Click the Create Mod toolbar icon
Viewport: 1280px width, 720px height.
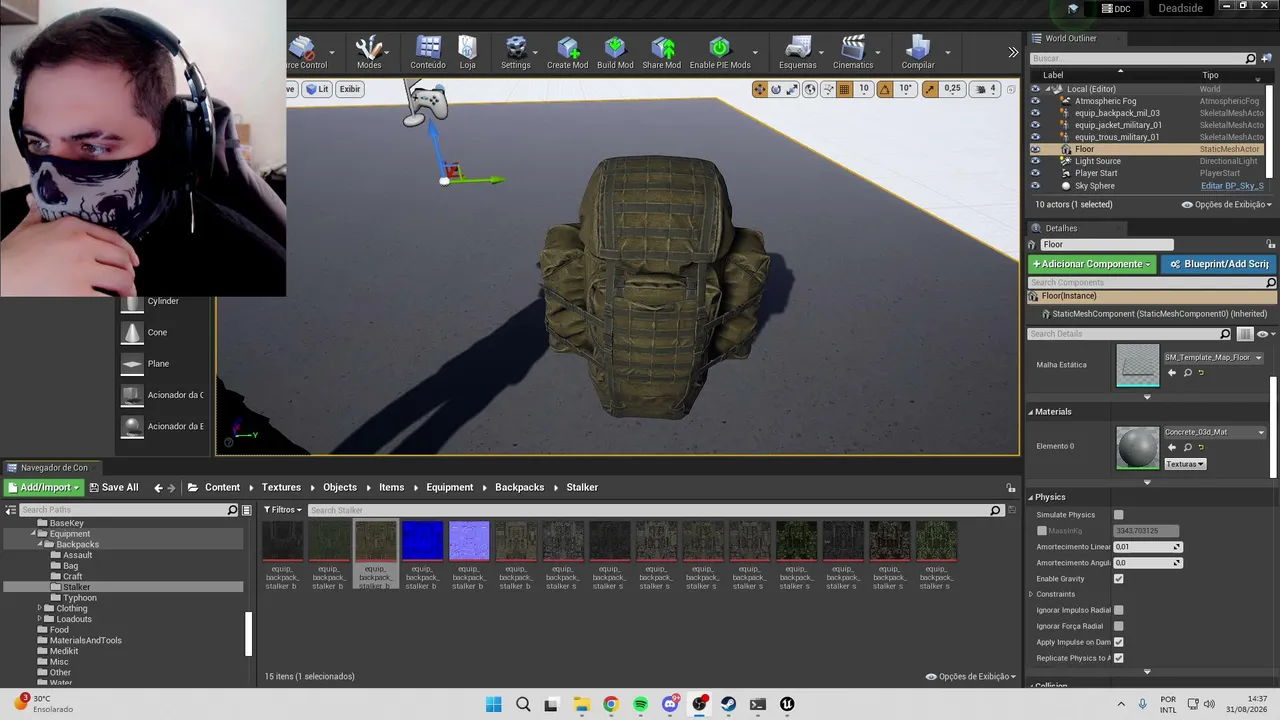click(x=567, y=52)
